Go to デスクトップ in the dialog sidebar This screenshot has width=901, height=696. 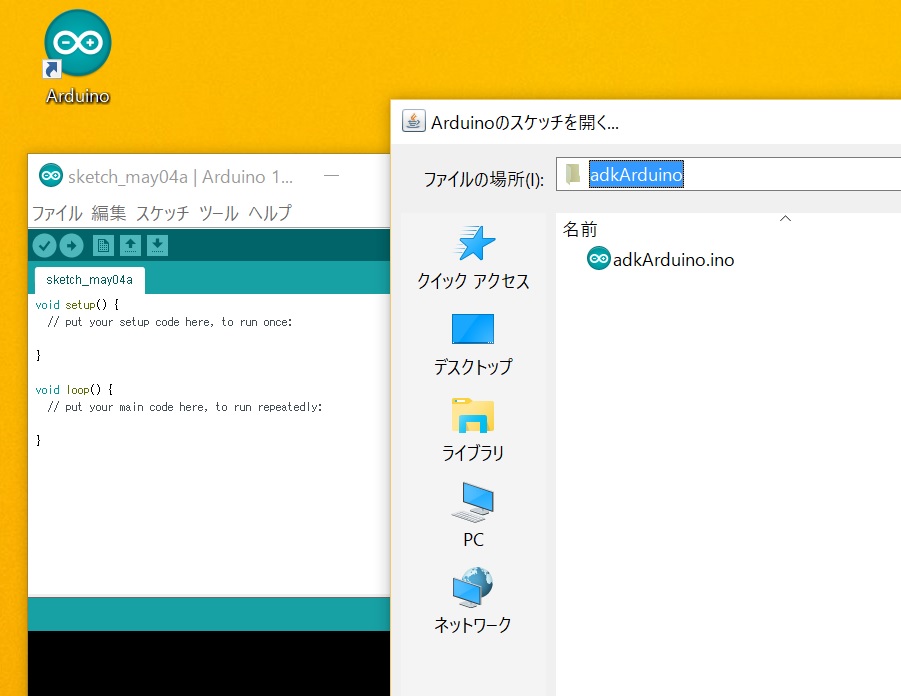click(473, 343)
